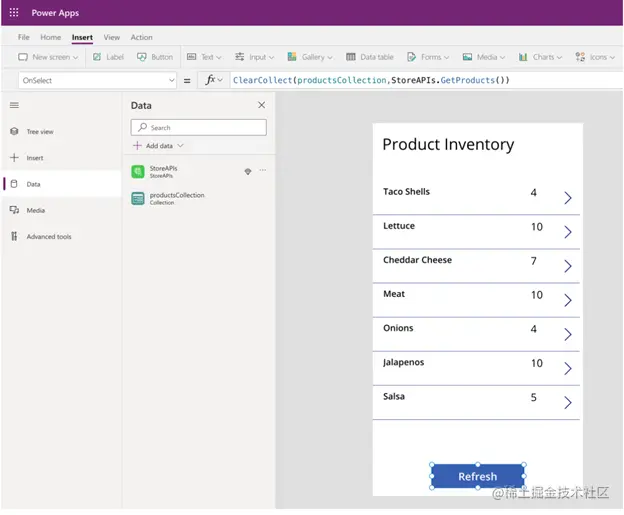The width and height of the screenshot is (624, 515).
Task: Open the Icons dropdown
Action: (595, 57)
